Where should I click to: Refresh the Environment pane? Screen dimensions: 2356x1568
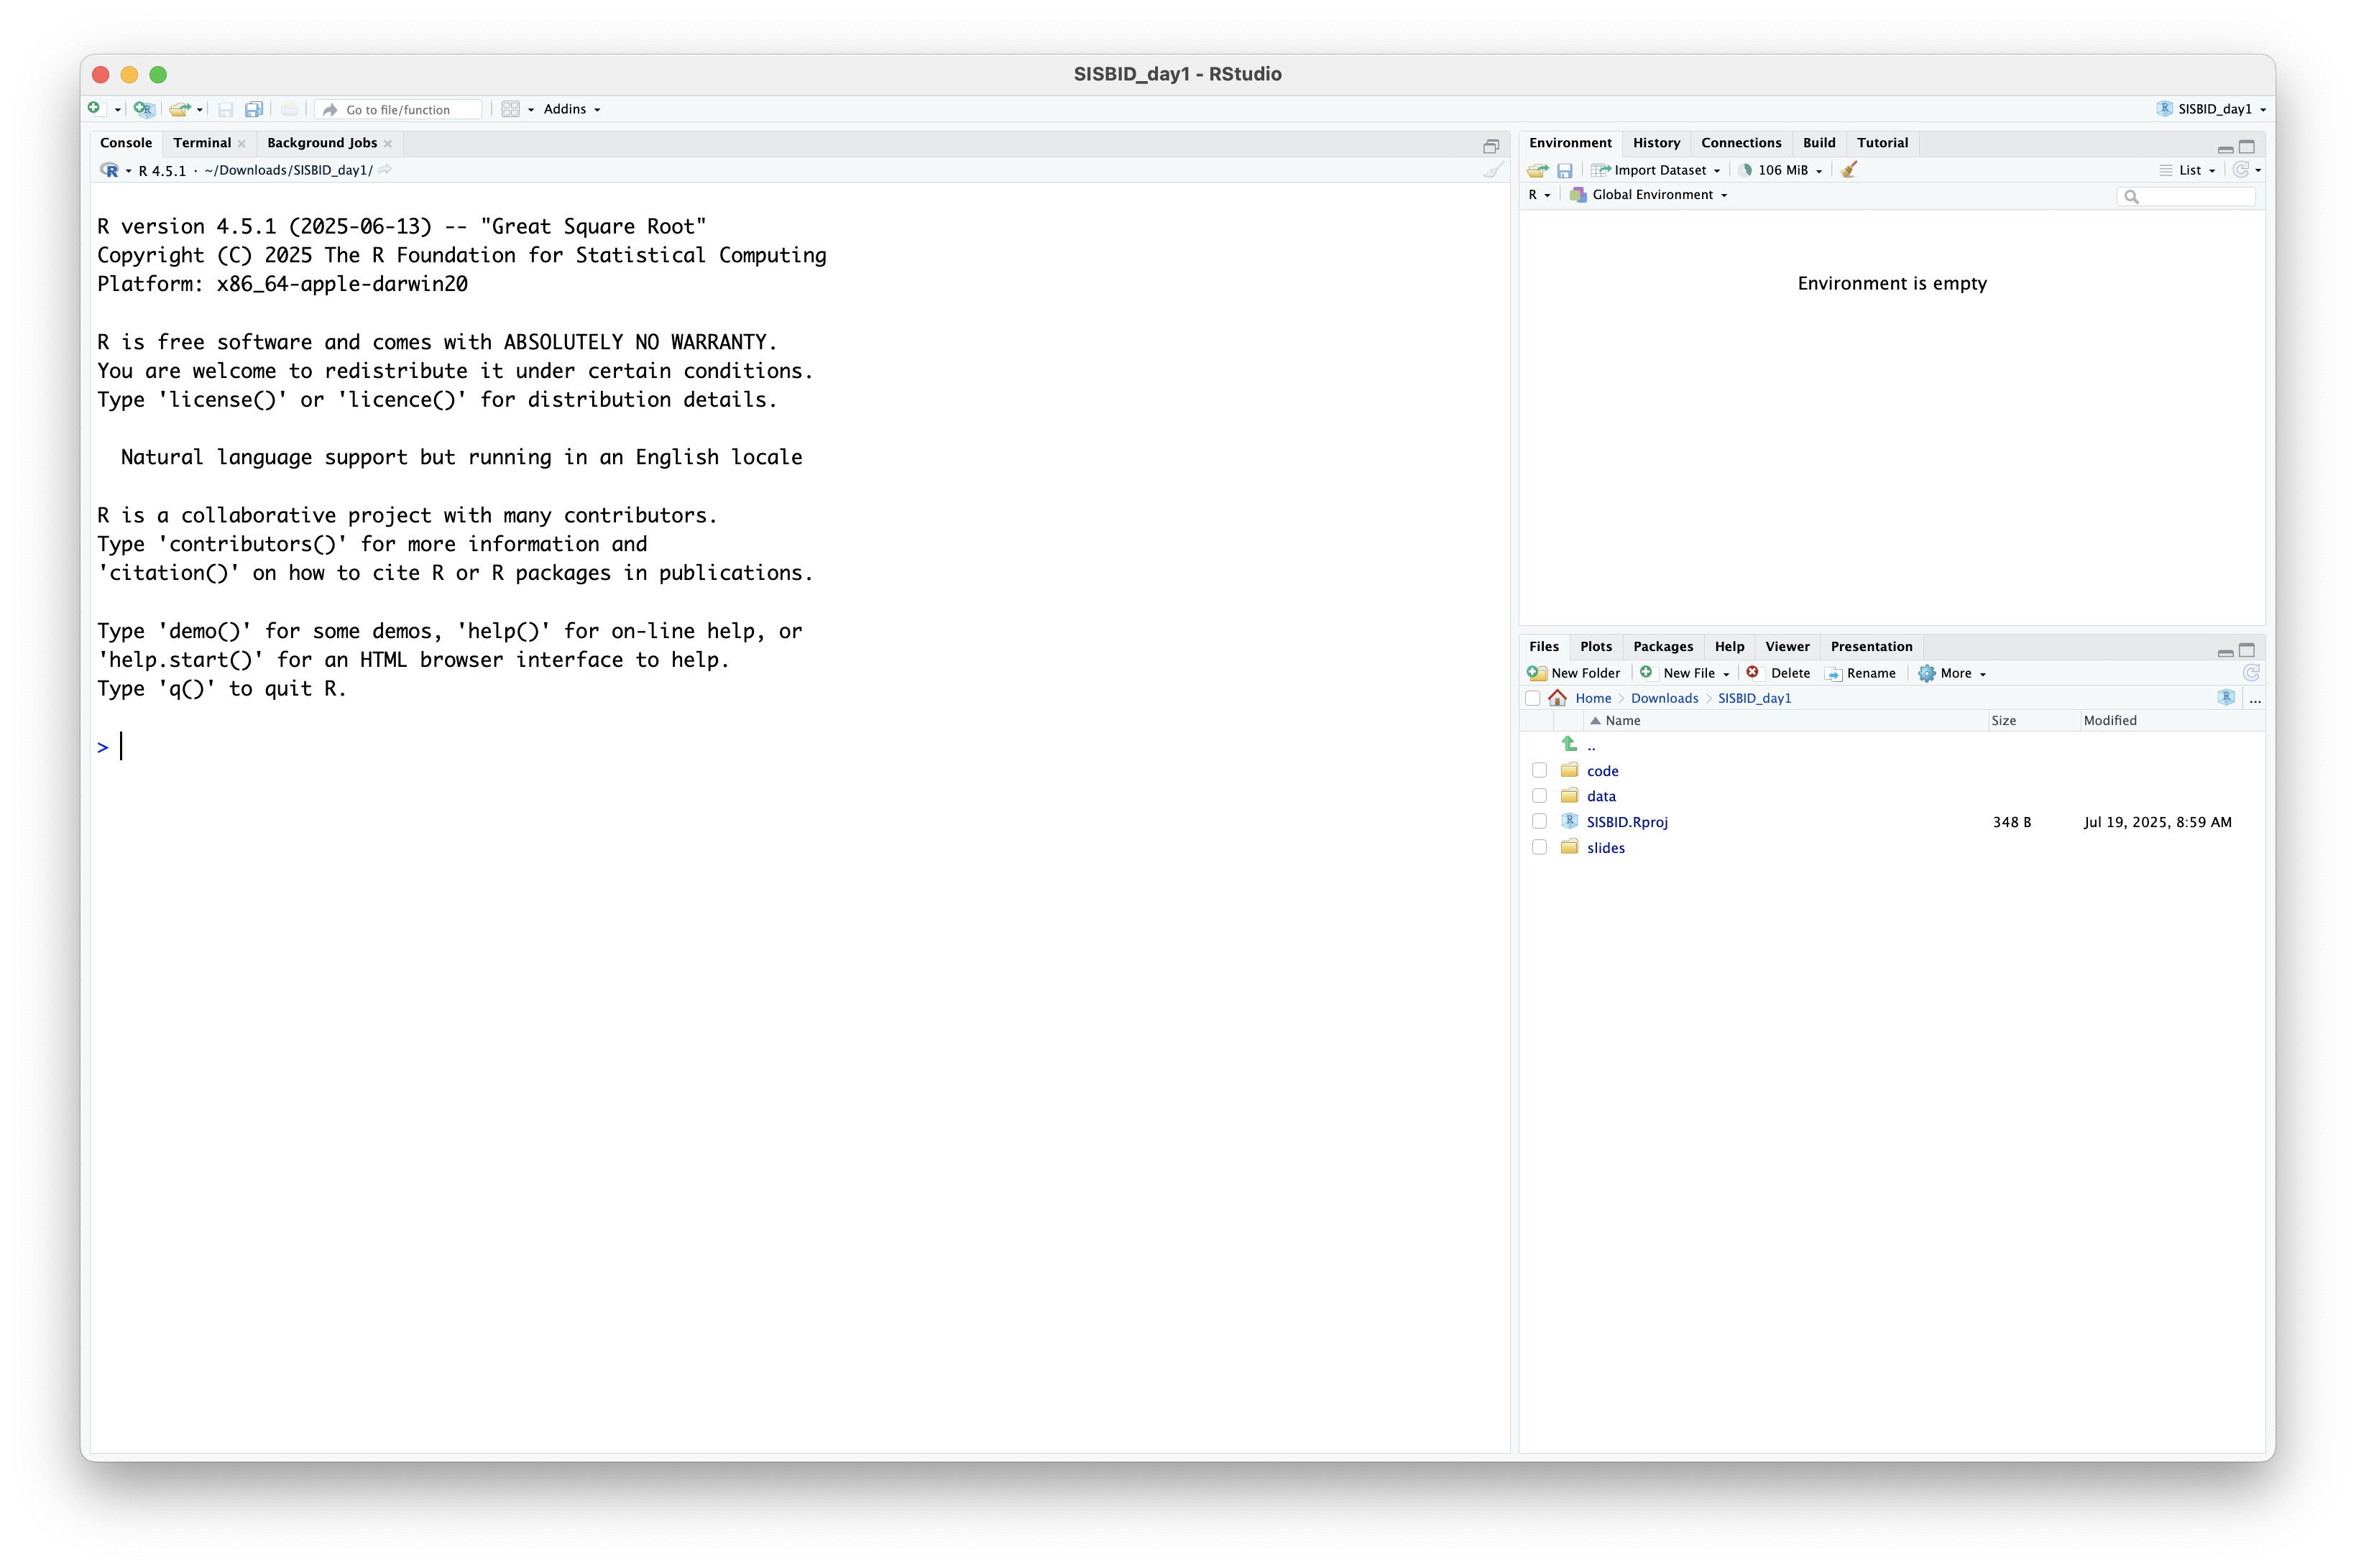click(x=2241, y=169)
